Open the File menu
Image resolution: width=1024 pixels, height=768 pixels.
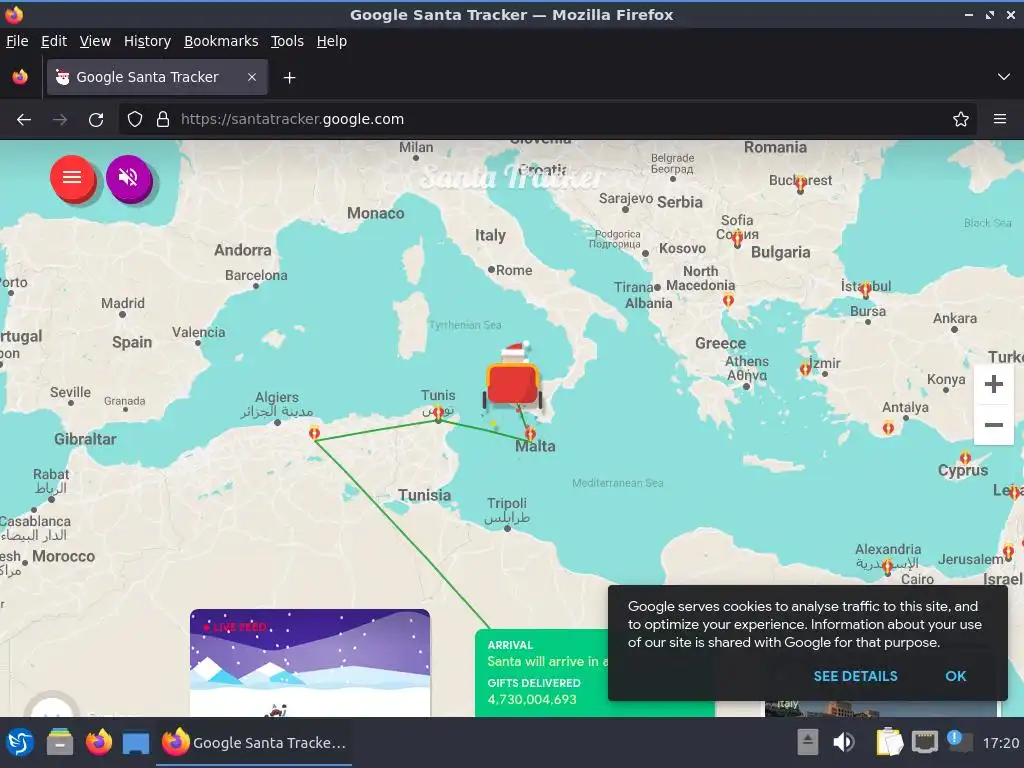[x=17, y=41]
